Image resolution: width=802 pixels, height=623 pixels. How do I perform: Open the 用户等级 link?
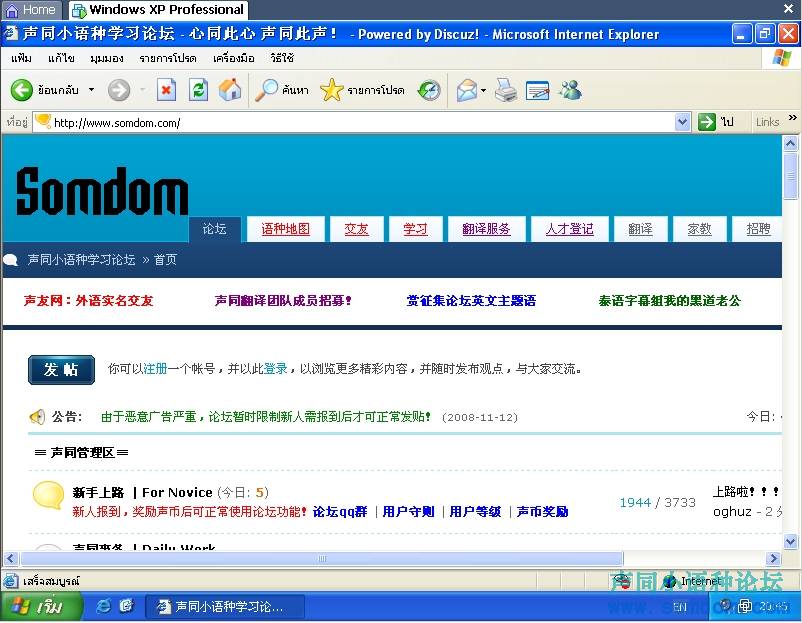click(475, 511)
